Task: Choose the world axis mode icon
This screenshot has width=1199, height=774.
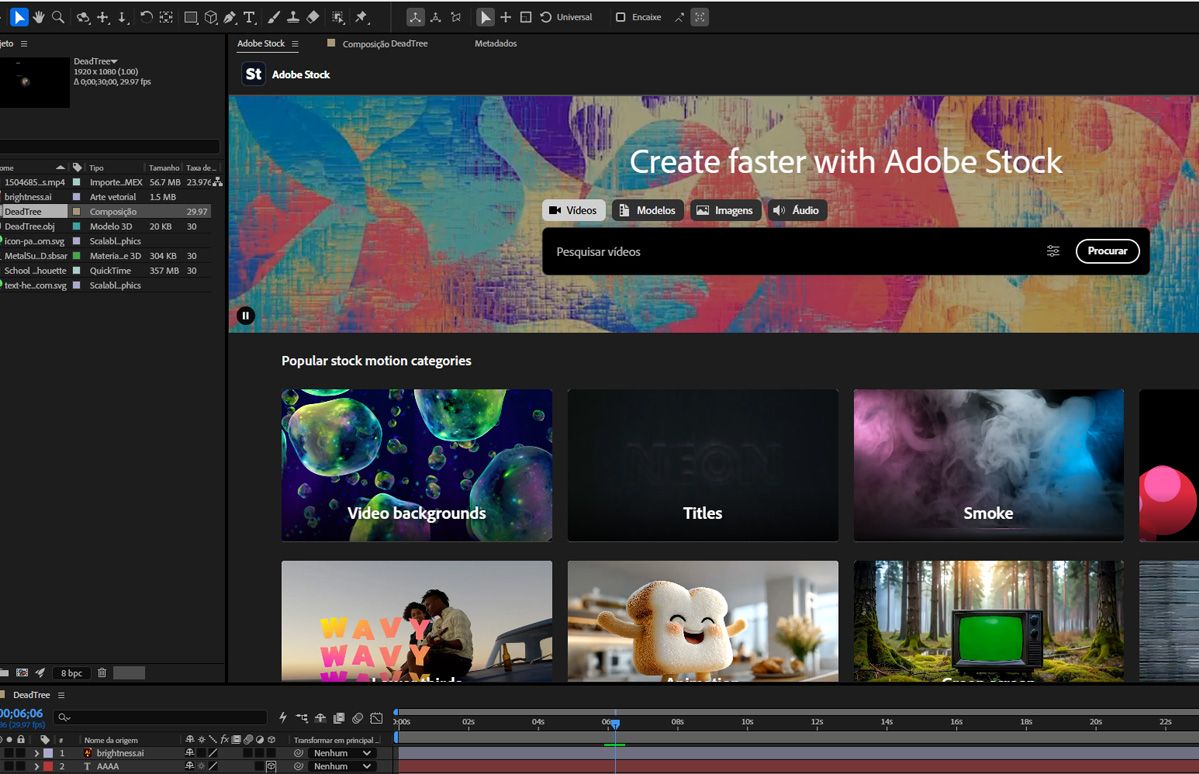Action: point(436,17)
